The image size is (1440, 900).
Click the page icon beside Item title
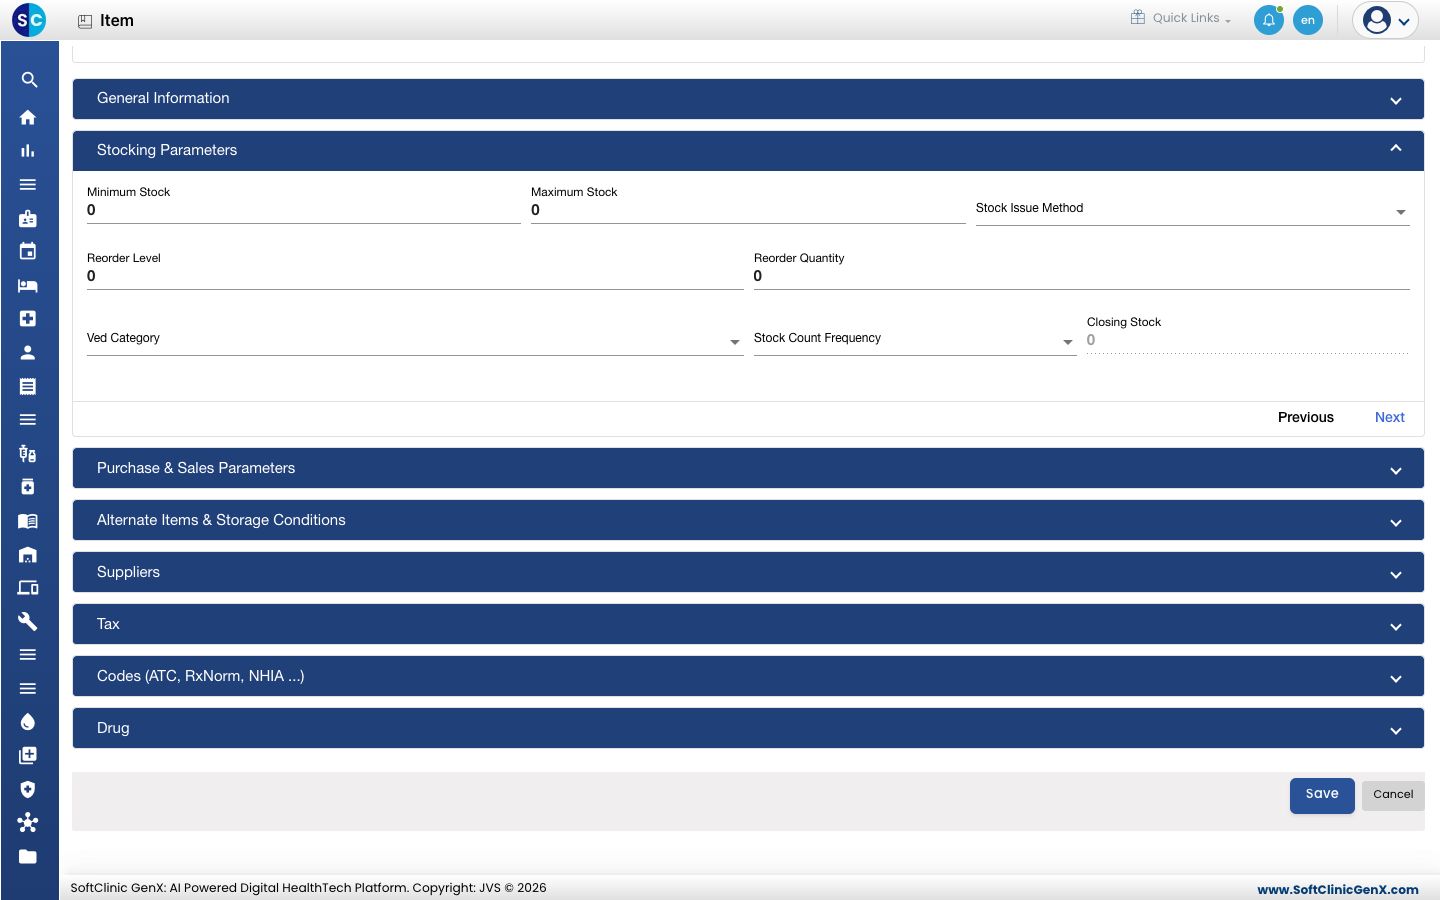(85, 21)
